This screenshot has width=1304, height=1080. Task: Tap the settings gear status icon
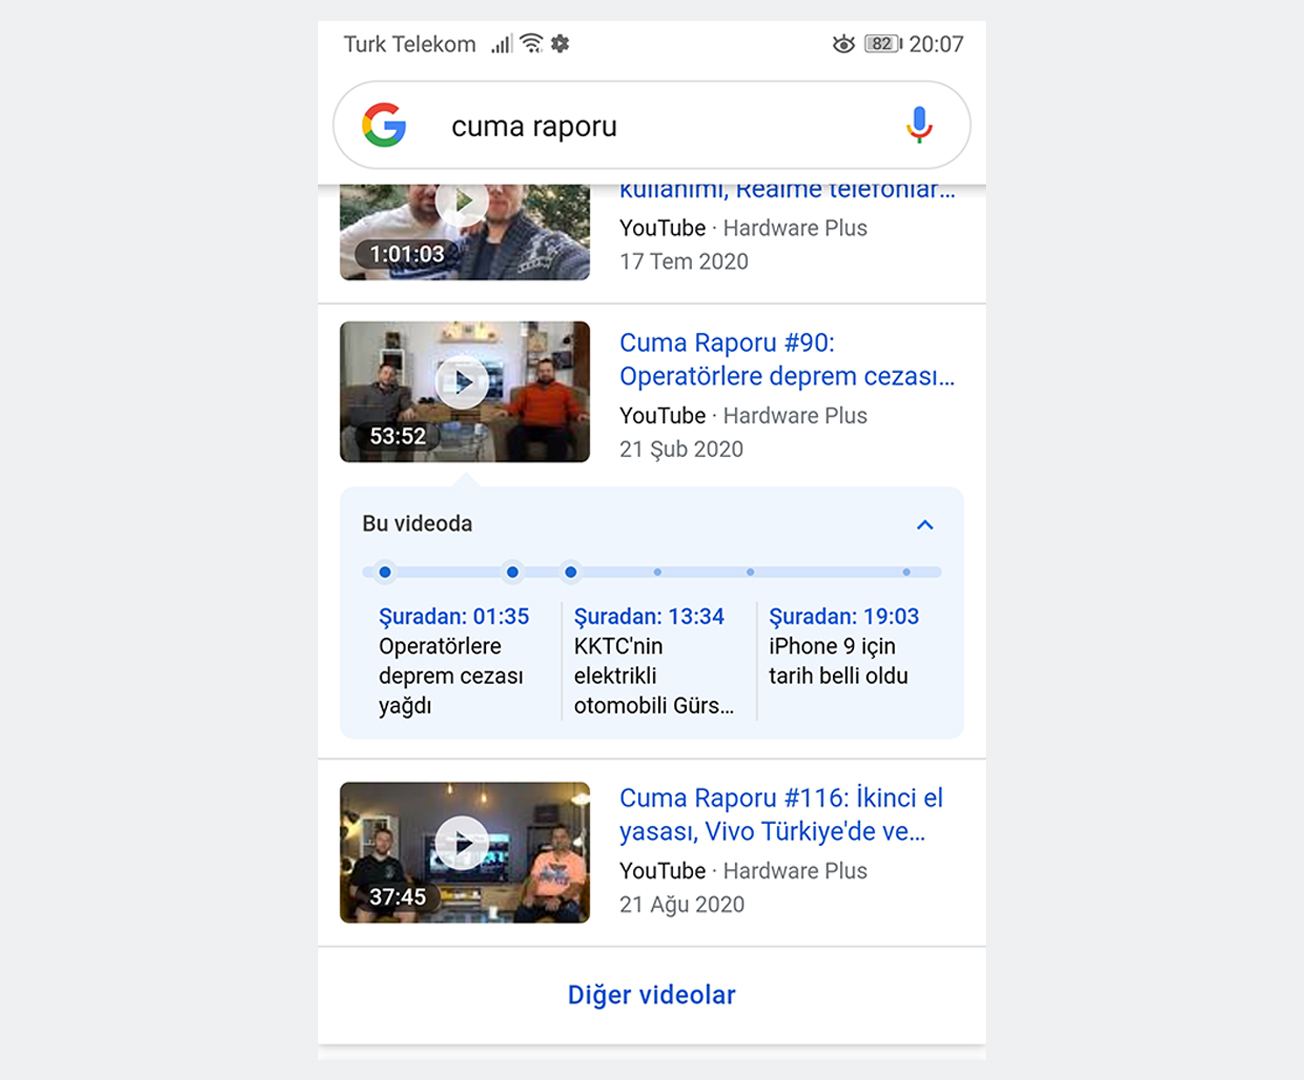(x=560, y=43)
